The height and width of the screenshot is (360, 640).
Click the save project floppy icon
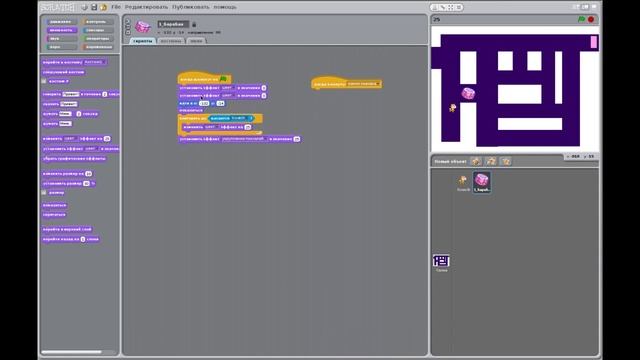pyautogui.click(x=94, y=7)
